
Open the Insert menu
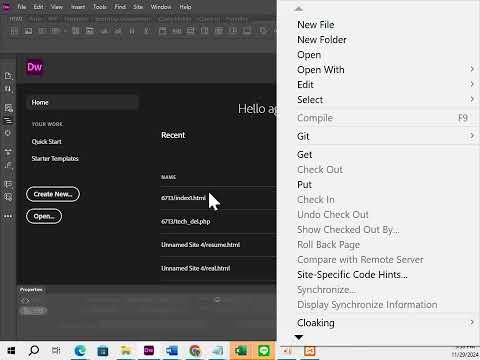click(x=78, y=7)
